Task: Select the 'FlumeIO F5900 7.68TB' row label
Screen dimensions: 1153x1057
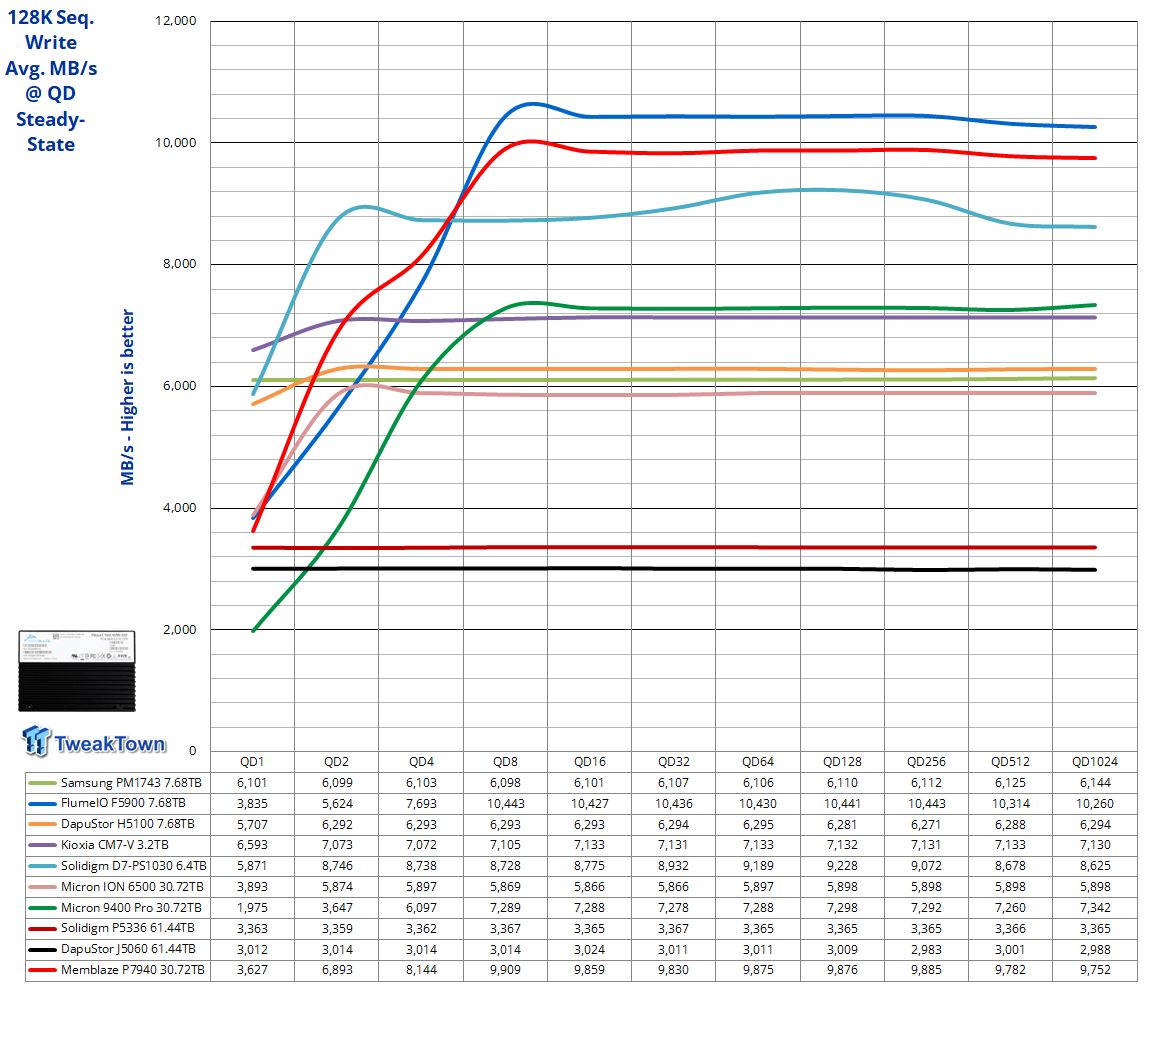Action: 123,804
